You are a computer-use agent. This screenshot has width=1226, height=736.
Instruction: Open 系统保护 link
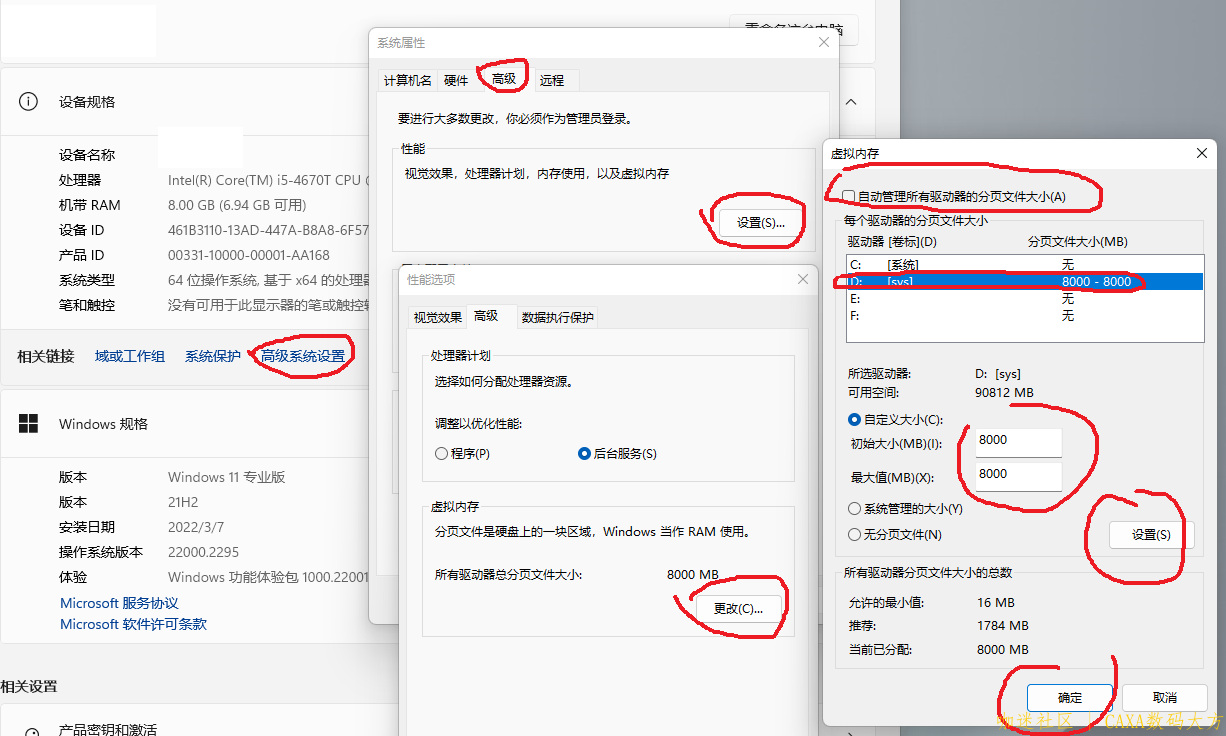click(213, 356)
